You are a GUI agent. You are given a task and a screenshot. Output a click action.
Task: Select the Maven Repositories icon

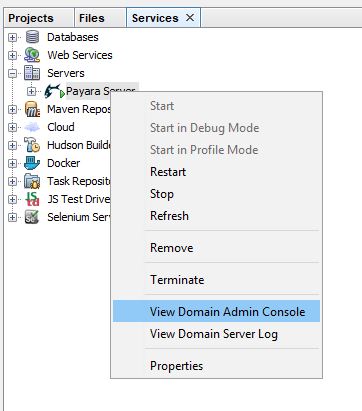coord(32,109)
